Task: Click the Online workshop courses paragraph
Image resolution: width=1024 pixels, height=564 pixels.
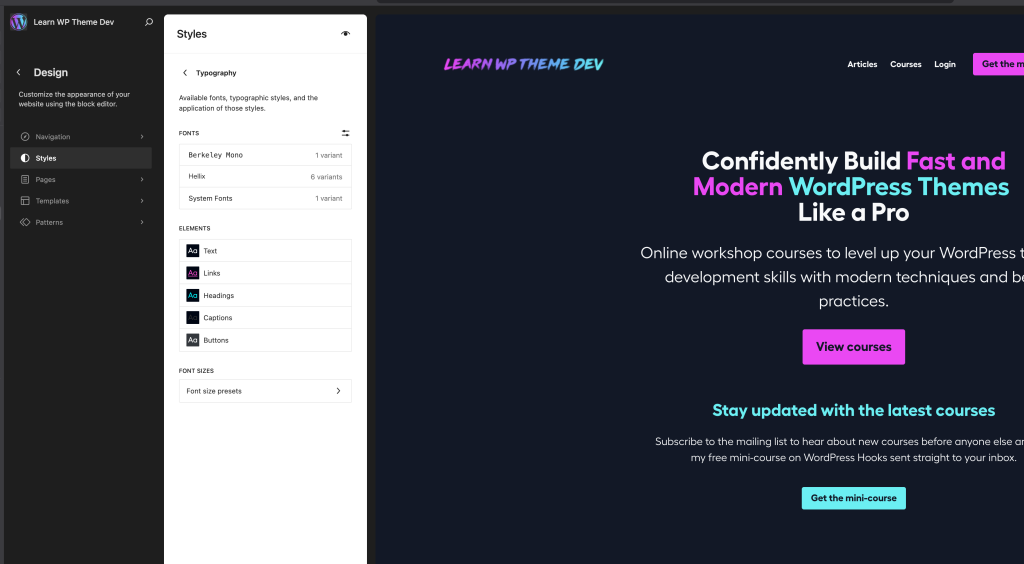Action: tap(832, 277)
